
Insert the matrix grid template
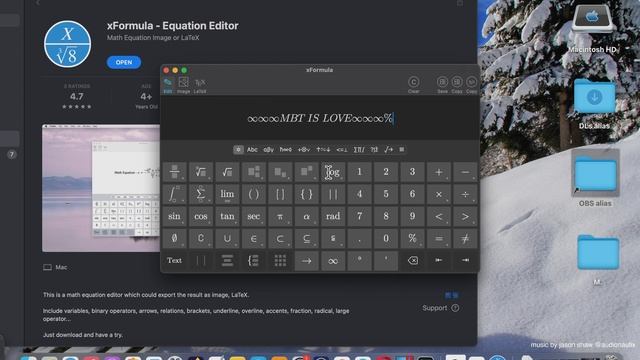(280, 260)
